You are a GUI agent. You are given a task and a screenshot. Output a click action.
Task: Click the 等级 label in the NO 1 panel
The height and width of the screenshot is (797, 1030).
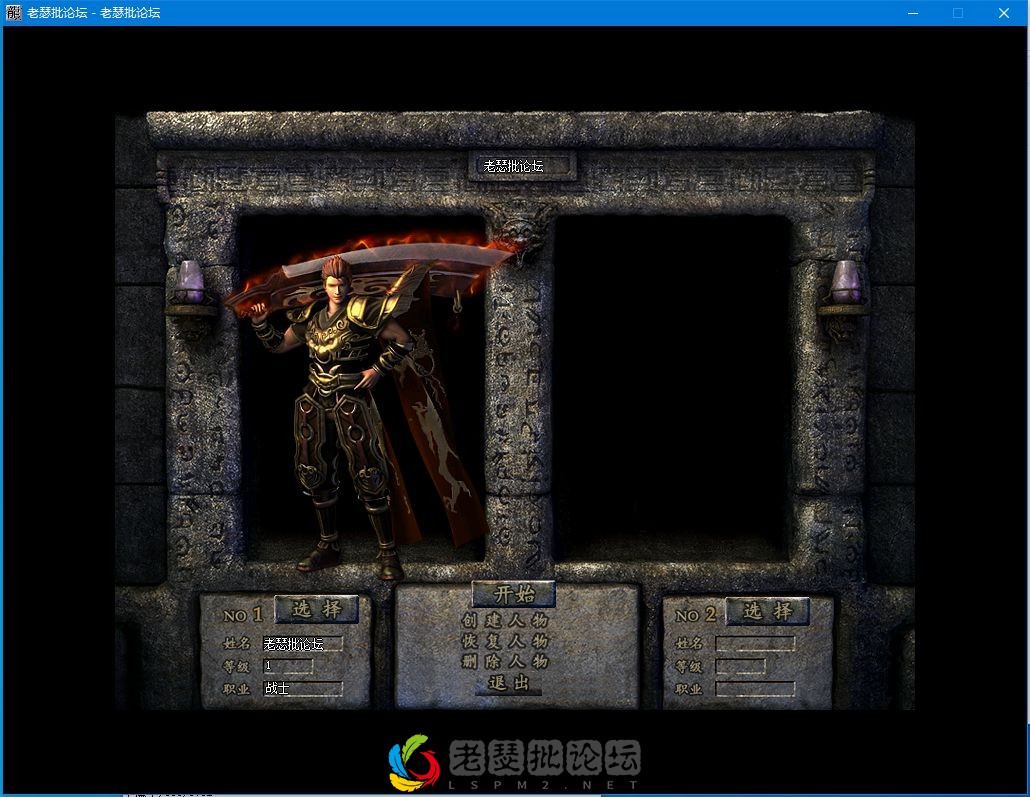[236, 666]
